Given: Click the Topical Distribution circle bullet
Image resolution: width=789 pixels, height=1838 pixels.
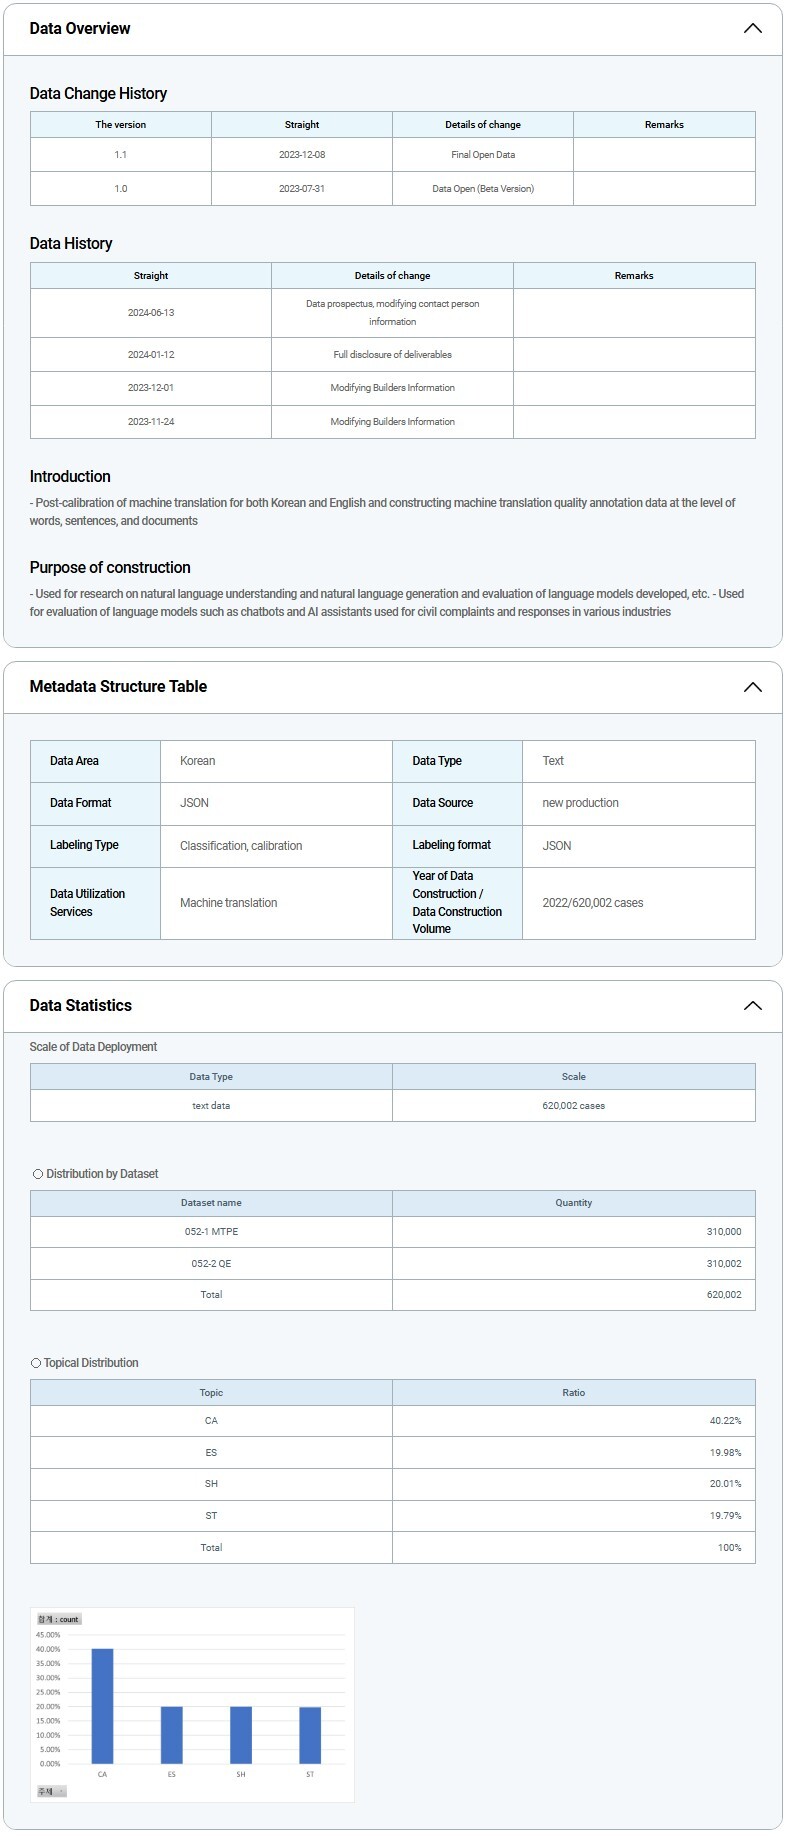Looking at the screenshot, I should click(36, 1363).
